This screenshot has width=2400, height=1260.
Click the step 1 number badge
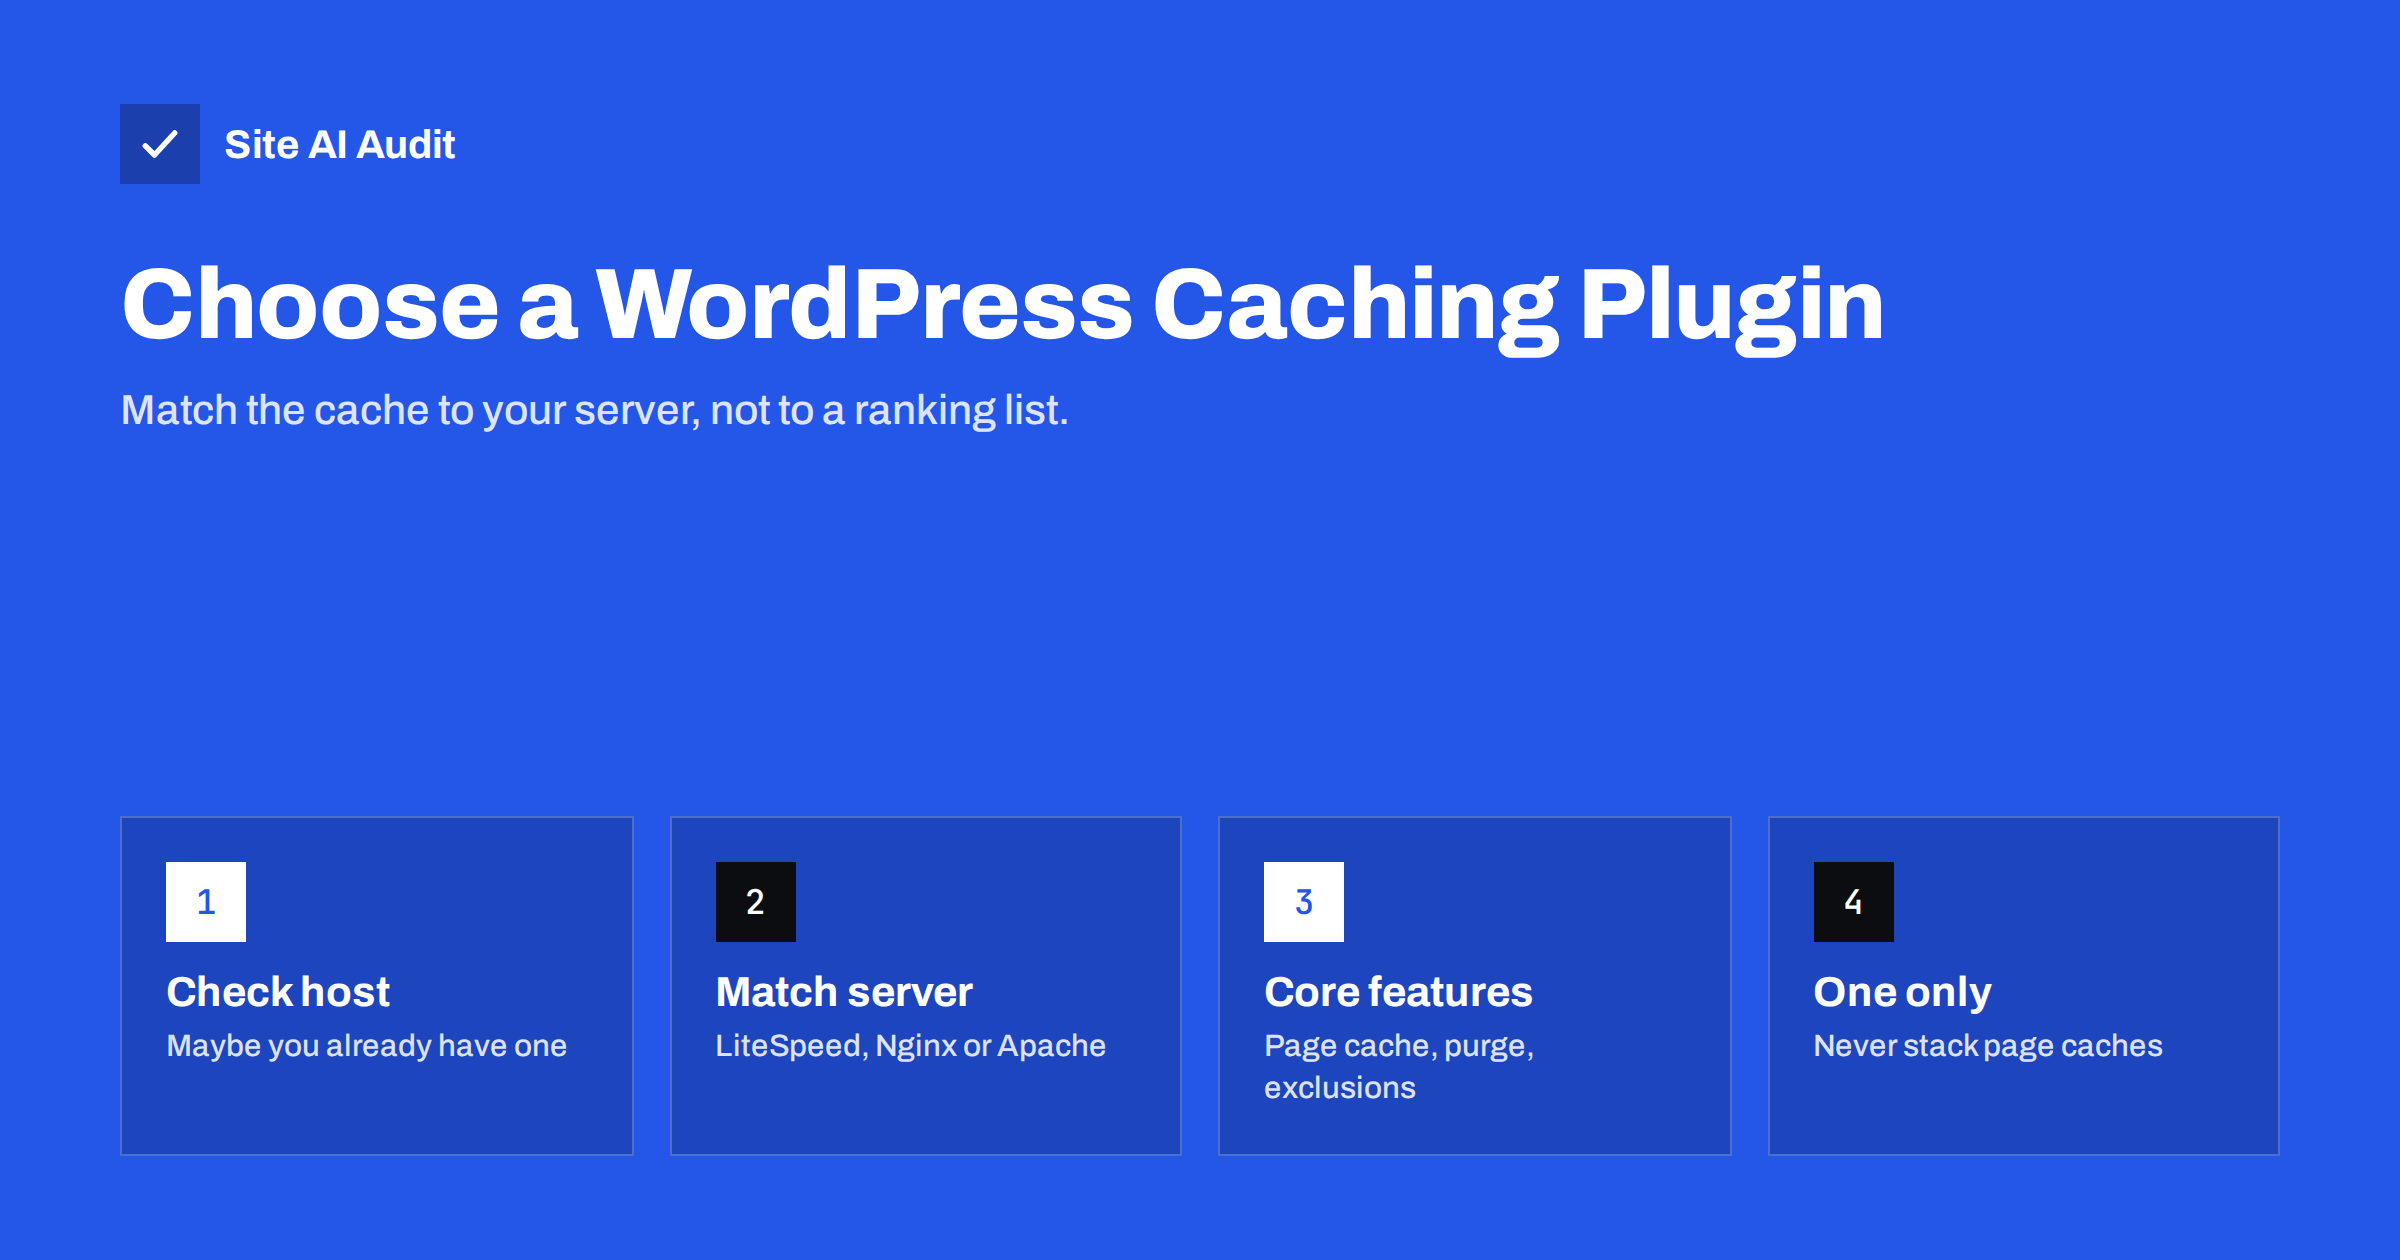206,902
